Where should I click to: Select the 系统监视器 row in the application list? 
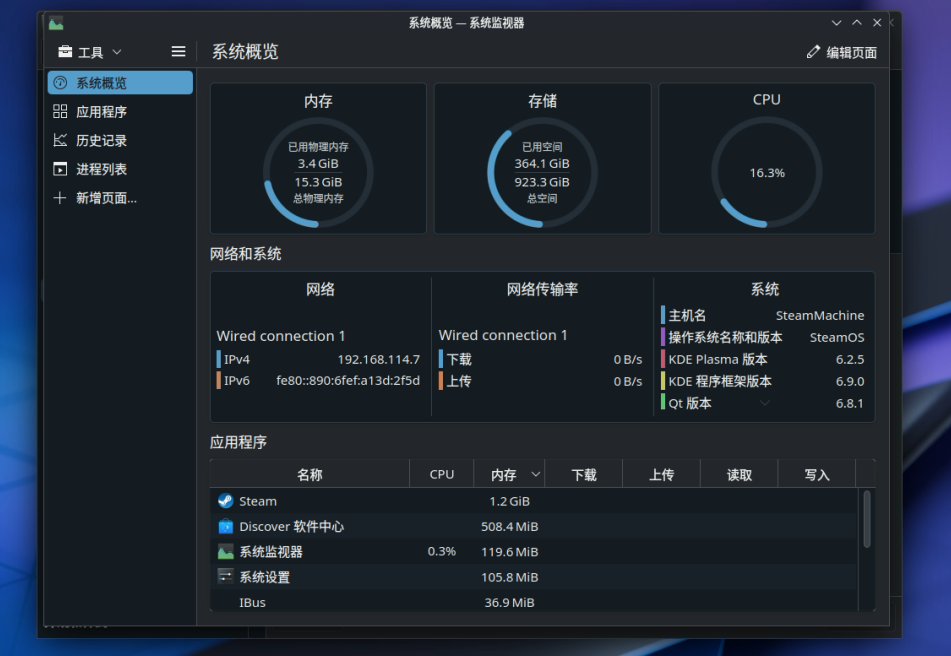534,552
